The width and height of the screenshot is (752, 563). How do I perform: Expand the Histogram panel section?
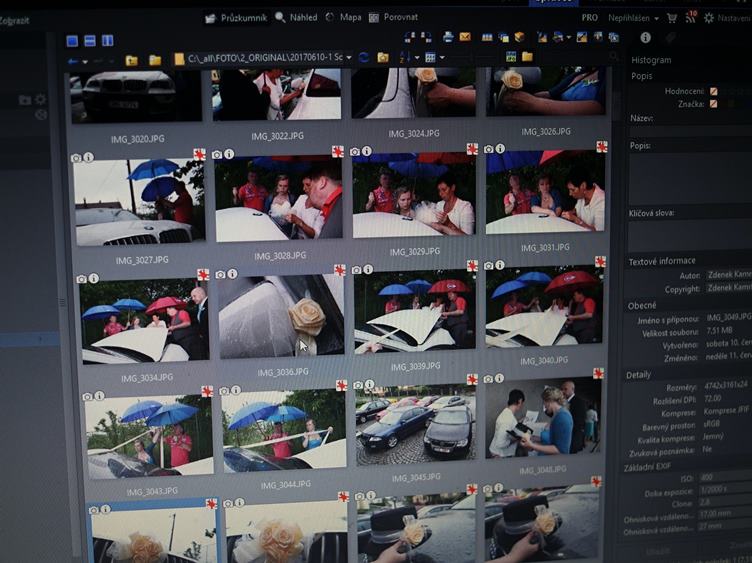point(651,60)
